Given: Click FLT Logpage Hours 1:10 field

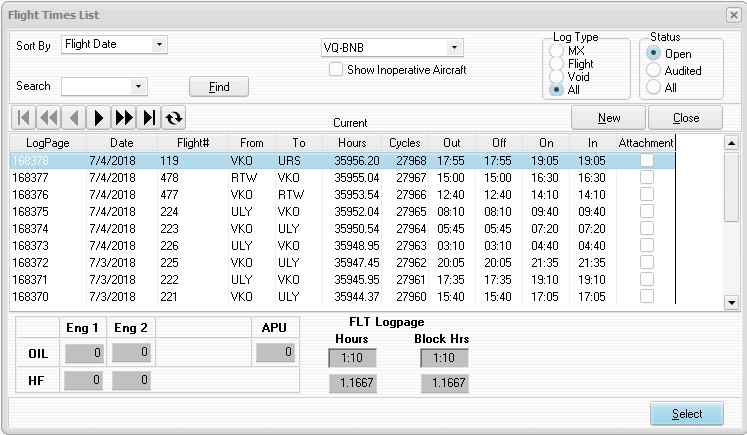Looking at the screenshot, I should [352, 358].
